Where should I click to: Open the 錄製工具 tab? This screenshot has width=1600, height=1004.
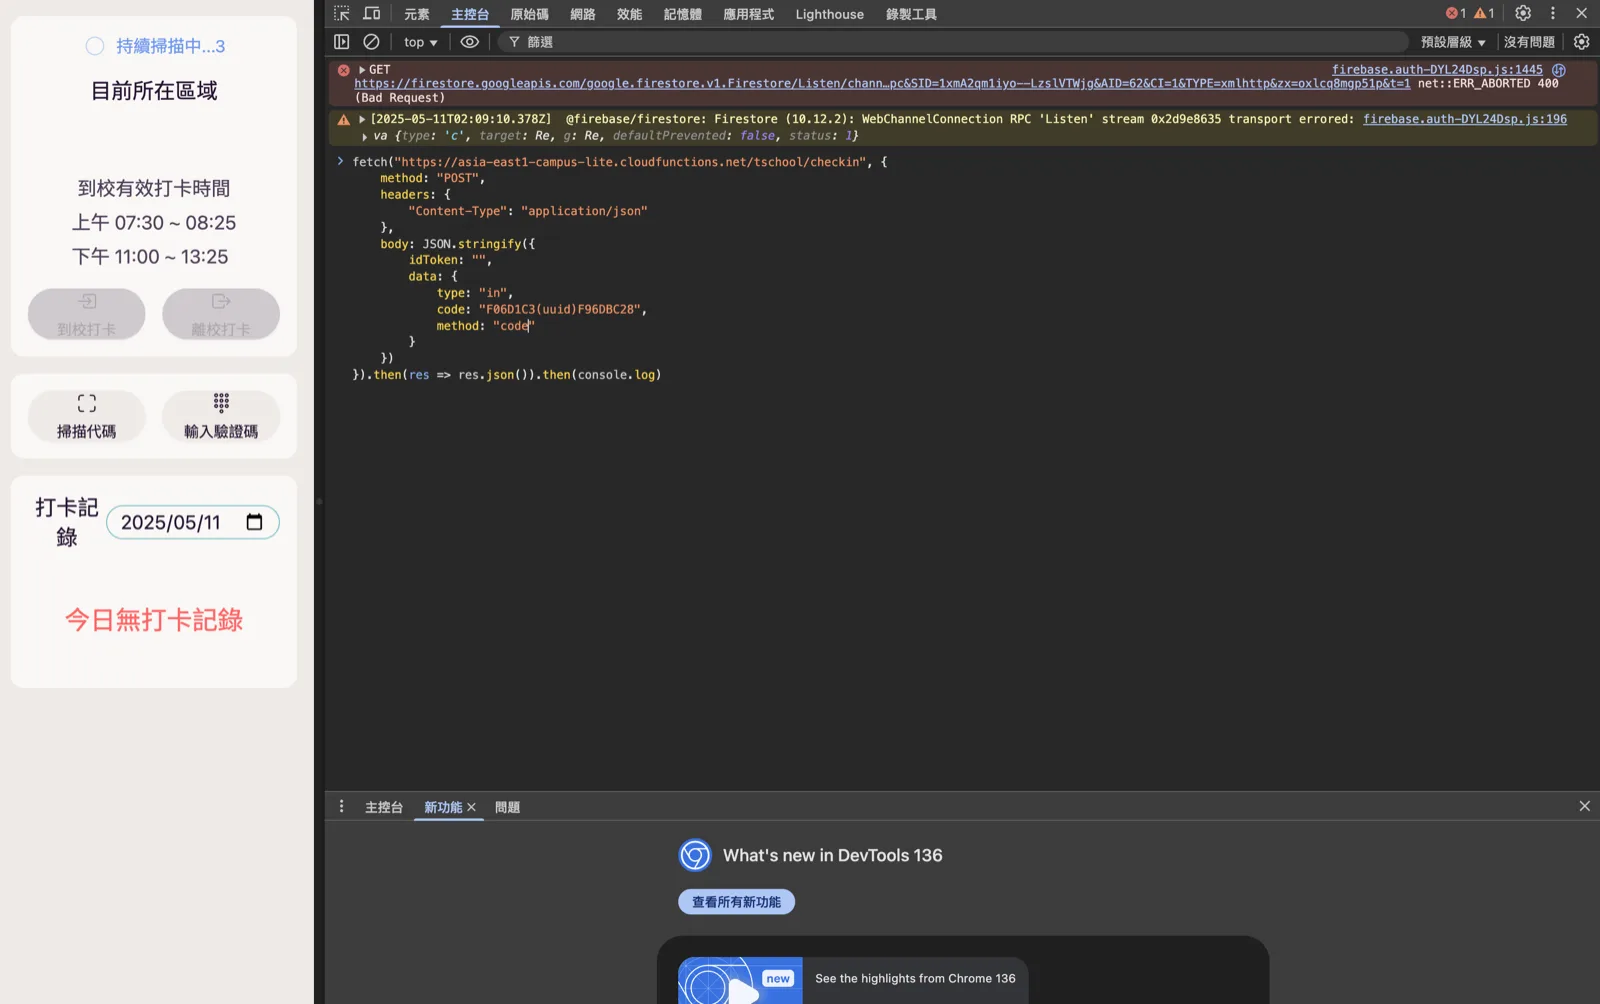coord(911,14)
